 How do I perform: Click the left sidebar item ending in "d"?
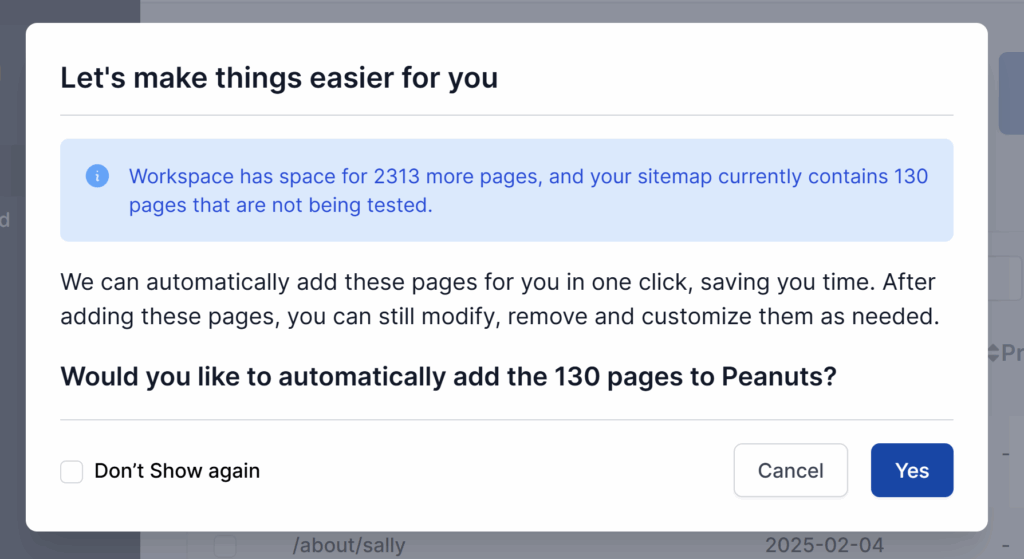[6, 220]
